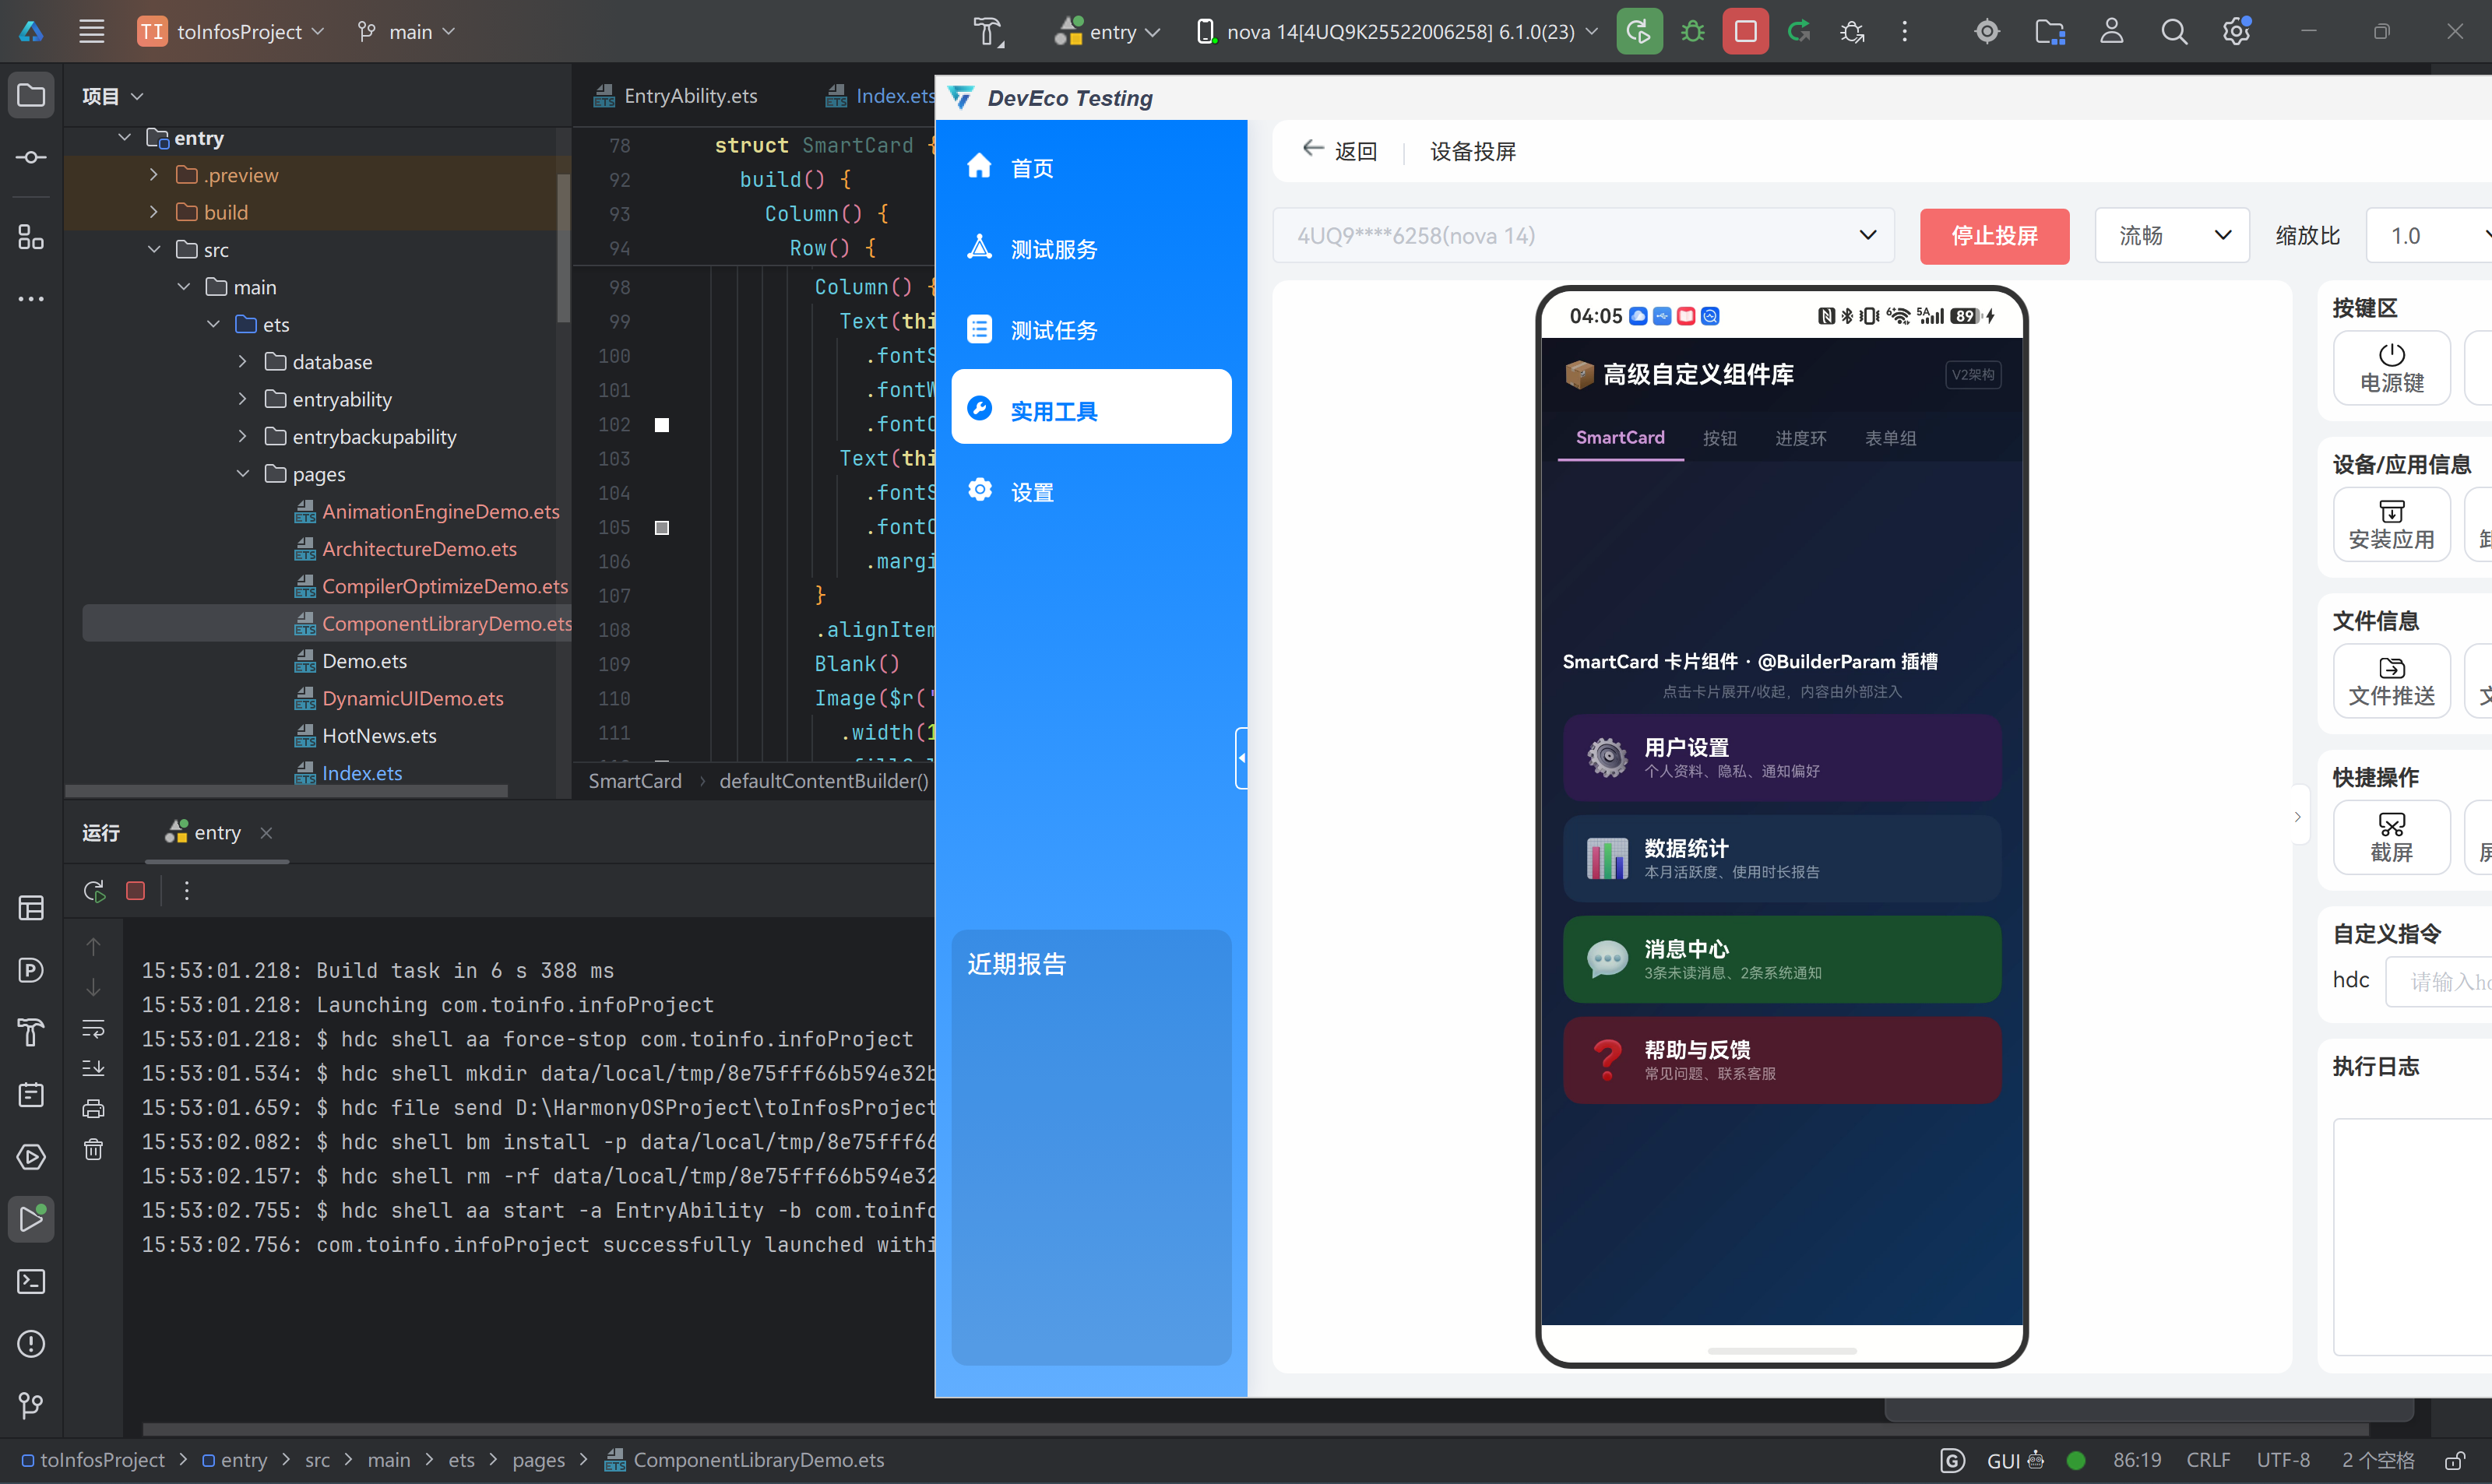Open the device manager folder icon

(x=2050, y=31)
